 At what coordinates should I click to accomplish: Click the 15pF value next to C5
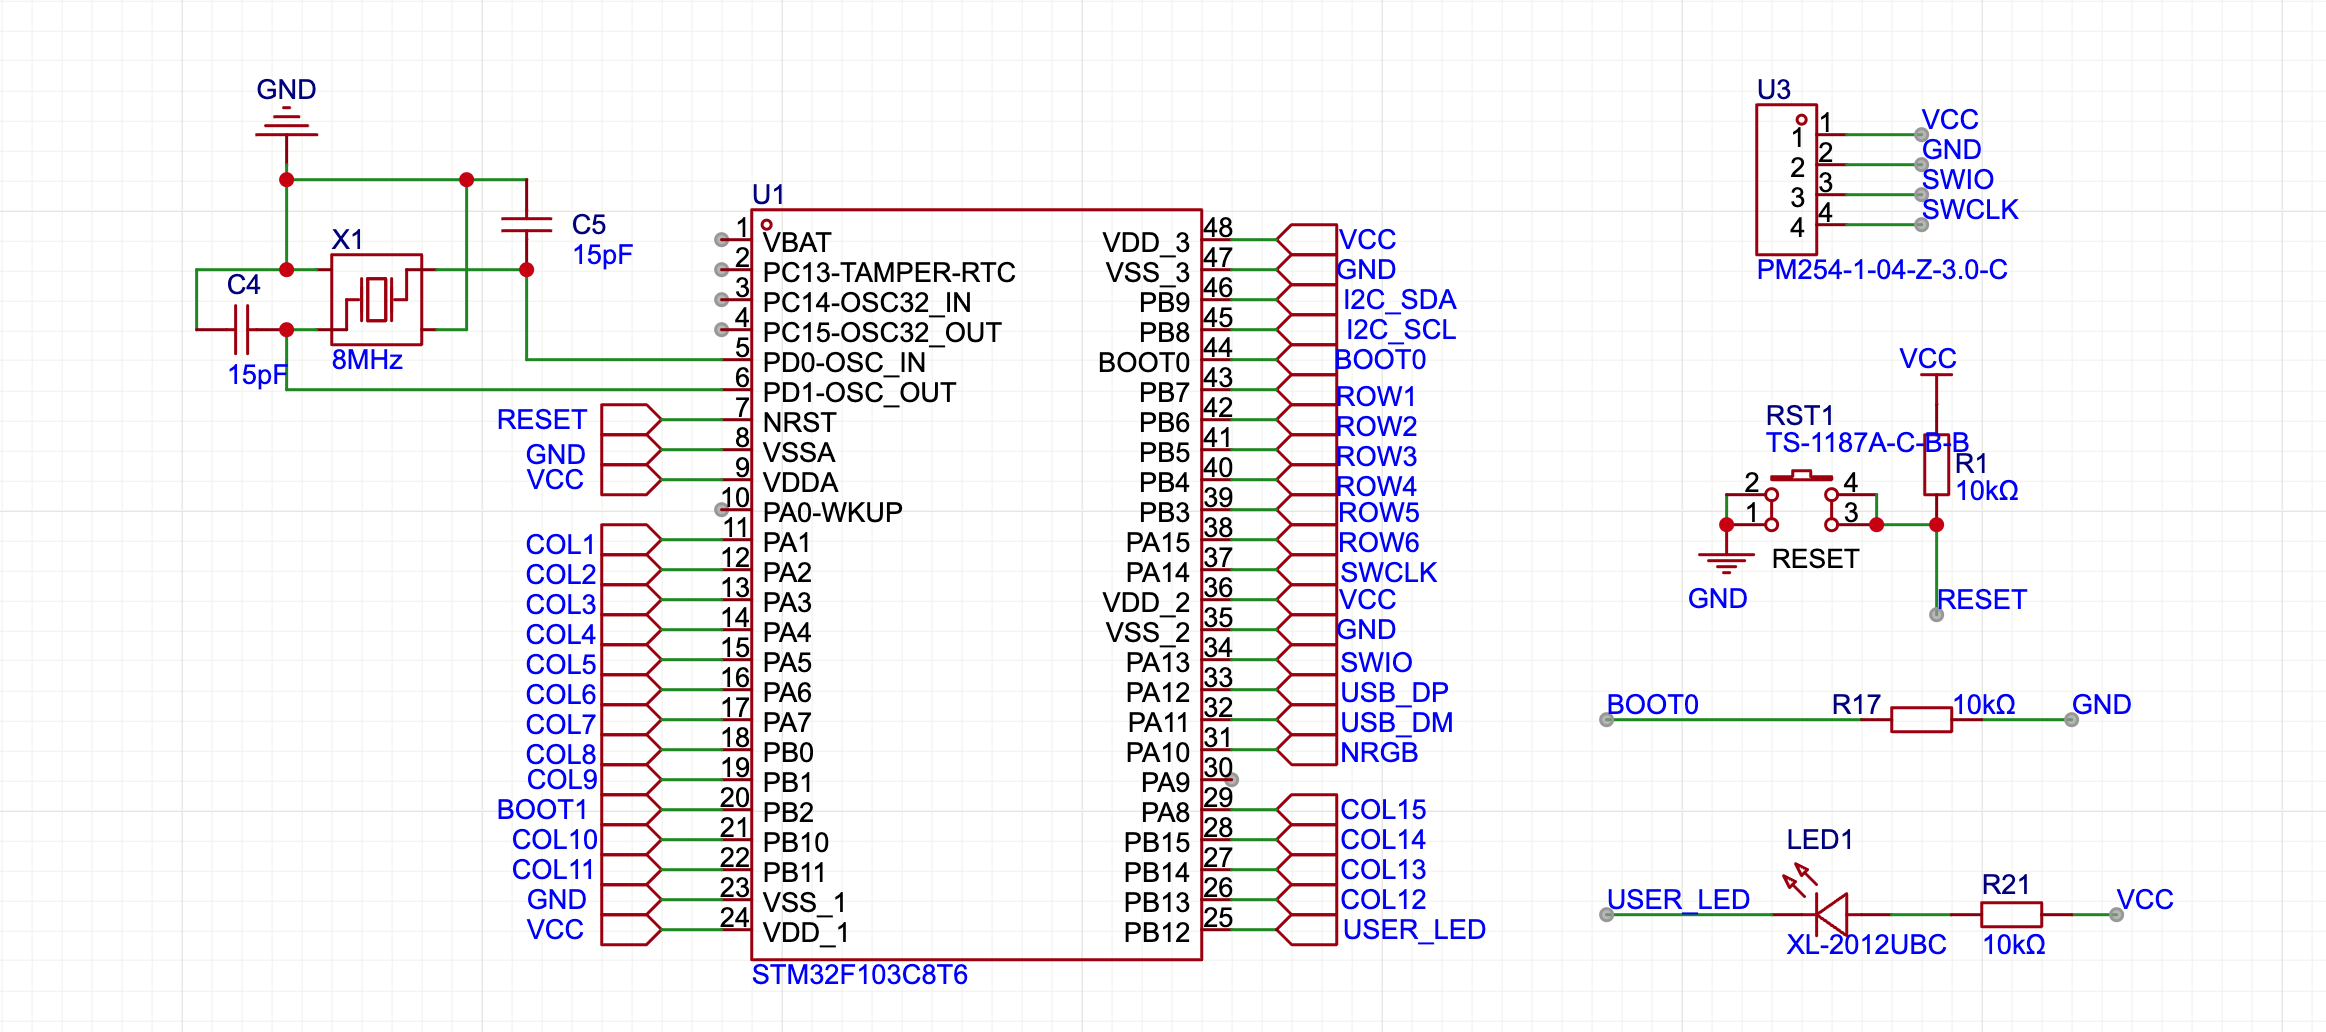603,255
